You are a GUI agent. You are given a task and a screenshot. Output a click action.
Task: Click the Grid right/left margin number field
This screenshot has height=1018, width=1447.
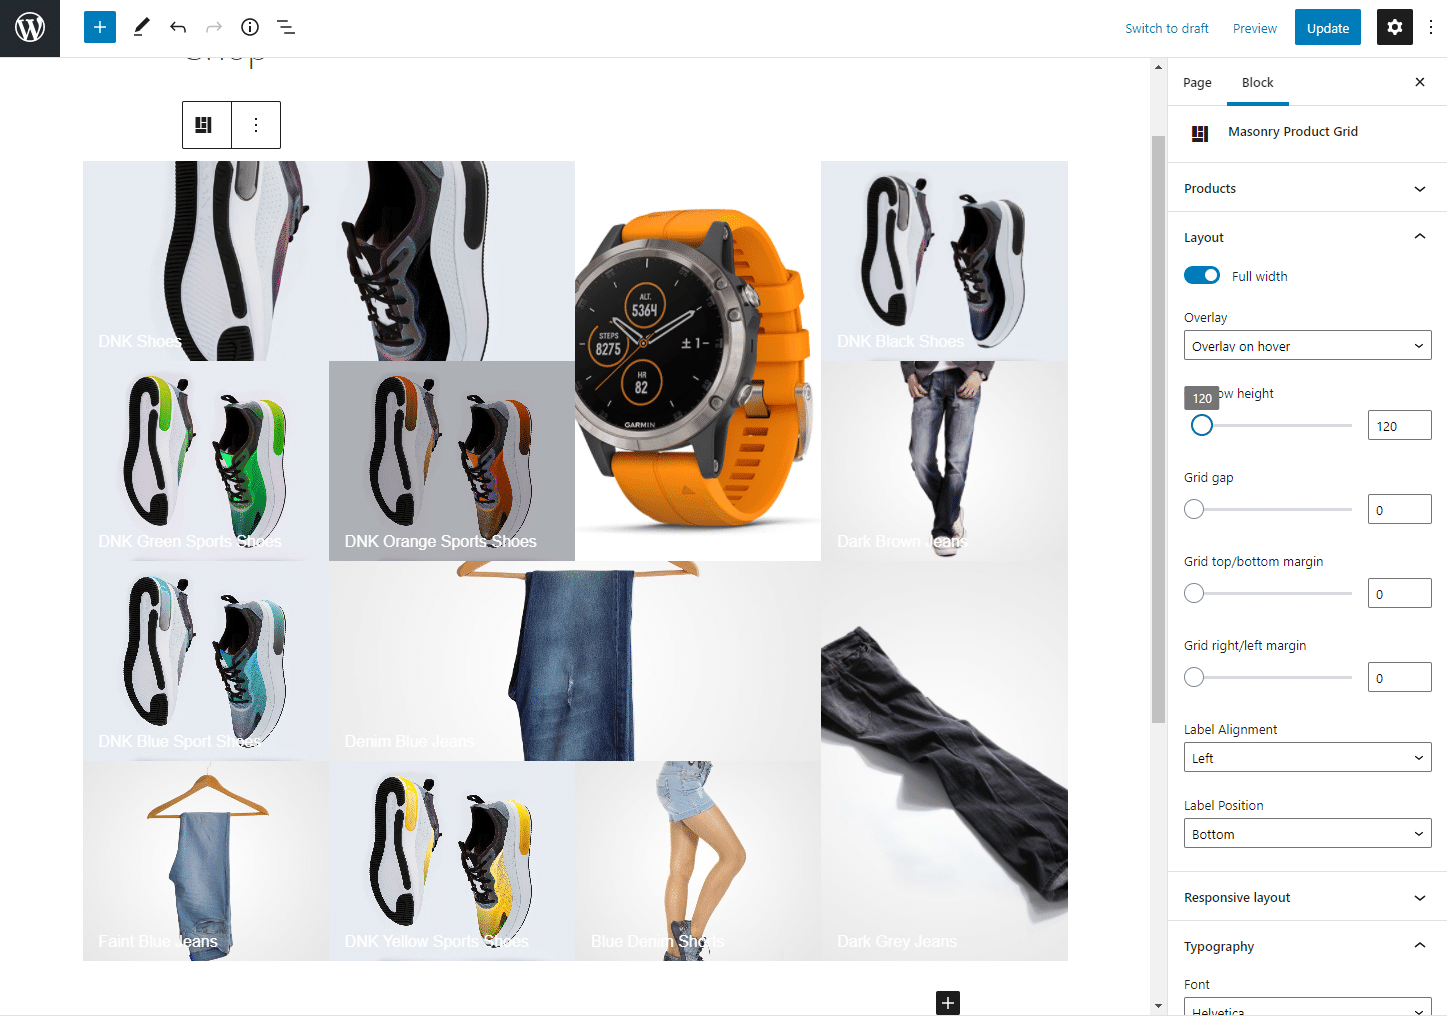1399,677
